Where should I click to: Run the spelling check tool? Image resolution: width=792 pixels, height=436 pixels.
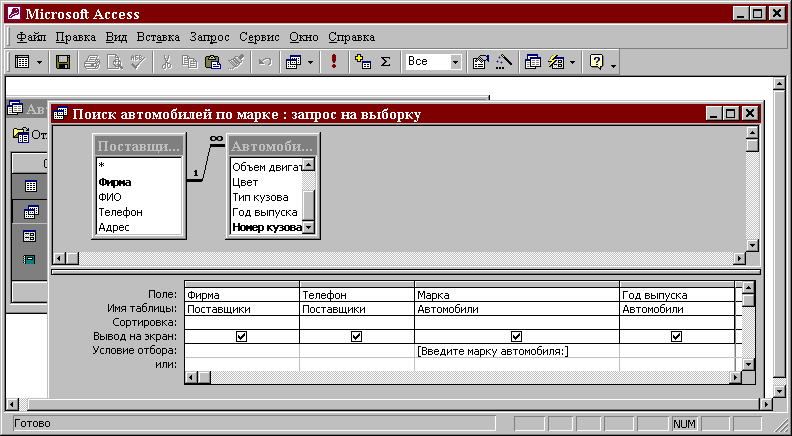pyautogui.click(x=138, y=62)
